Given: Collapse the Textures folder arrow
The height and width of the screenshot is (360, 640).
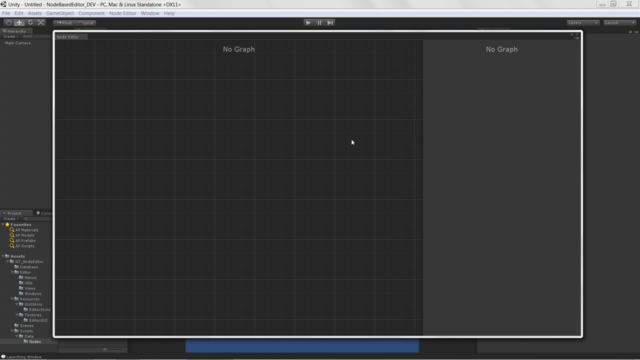Looking at the screenshot, I should (x=16, y=315).
